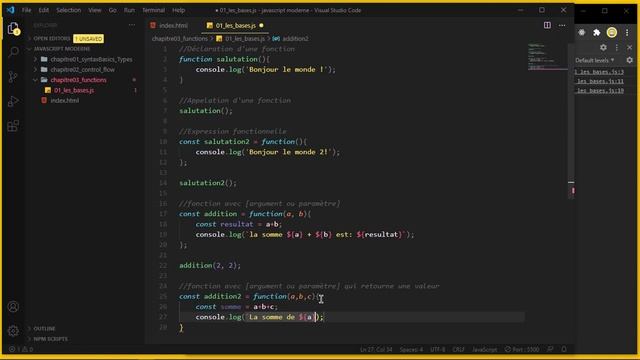The height and width of the screenshot is (360, 640).
Task: Select the 01_les_bases.js editor tab
Action: [x=236, y=25]
